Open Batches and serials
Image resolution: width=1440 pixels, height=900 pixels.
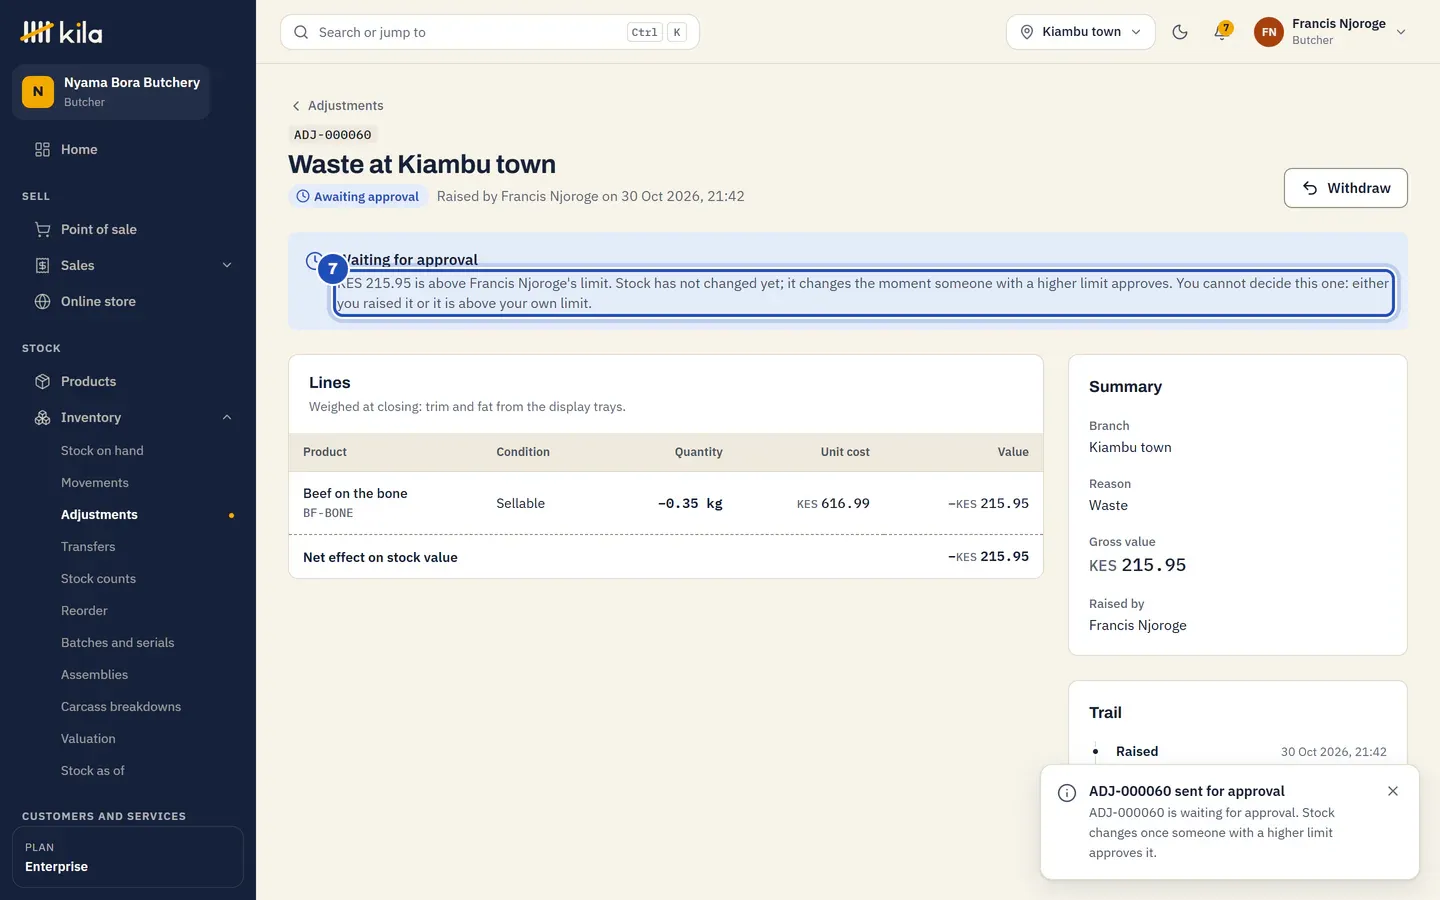117,643
